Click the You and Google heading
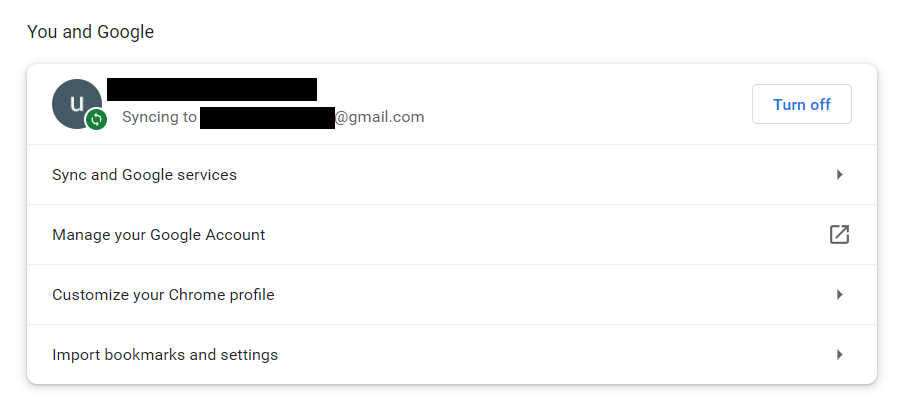The width and height of the screenshot is (907, 403). (90, 32)
